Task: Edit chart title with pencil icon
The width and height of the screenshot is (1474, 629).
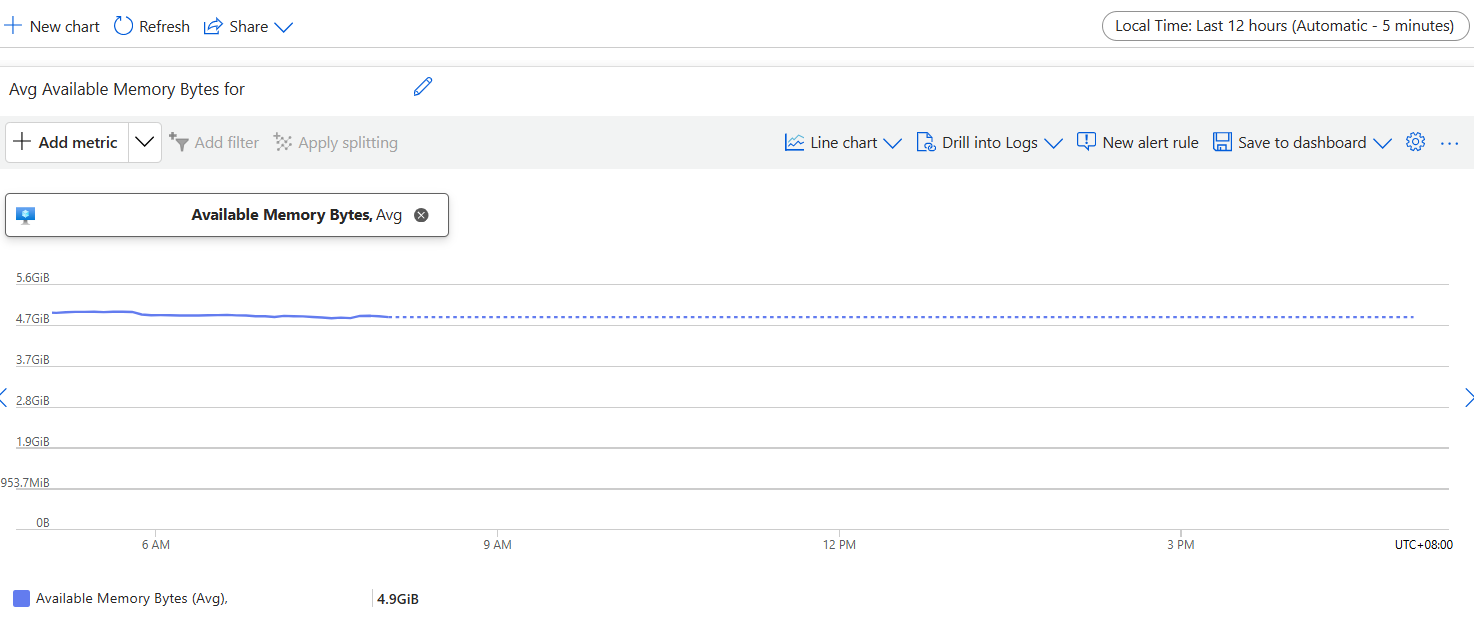Action: [423, 87]
